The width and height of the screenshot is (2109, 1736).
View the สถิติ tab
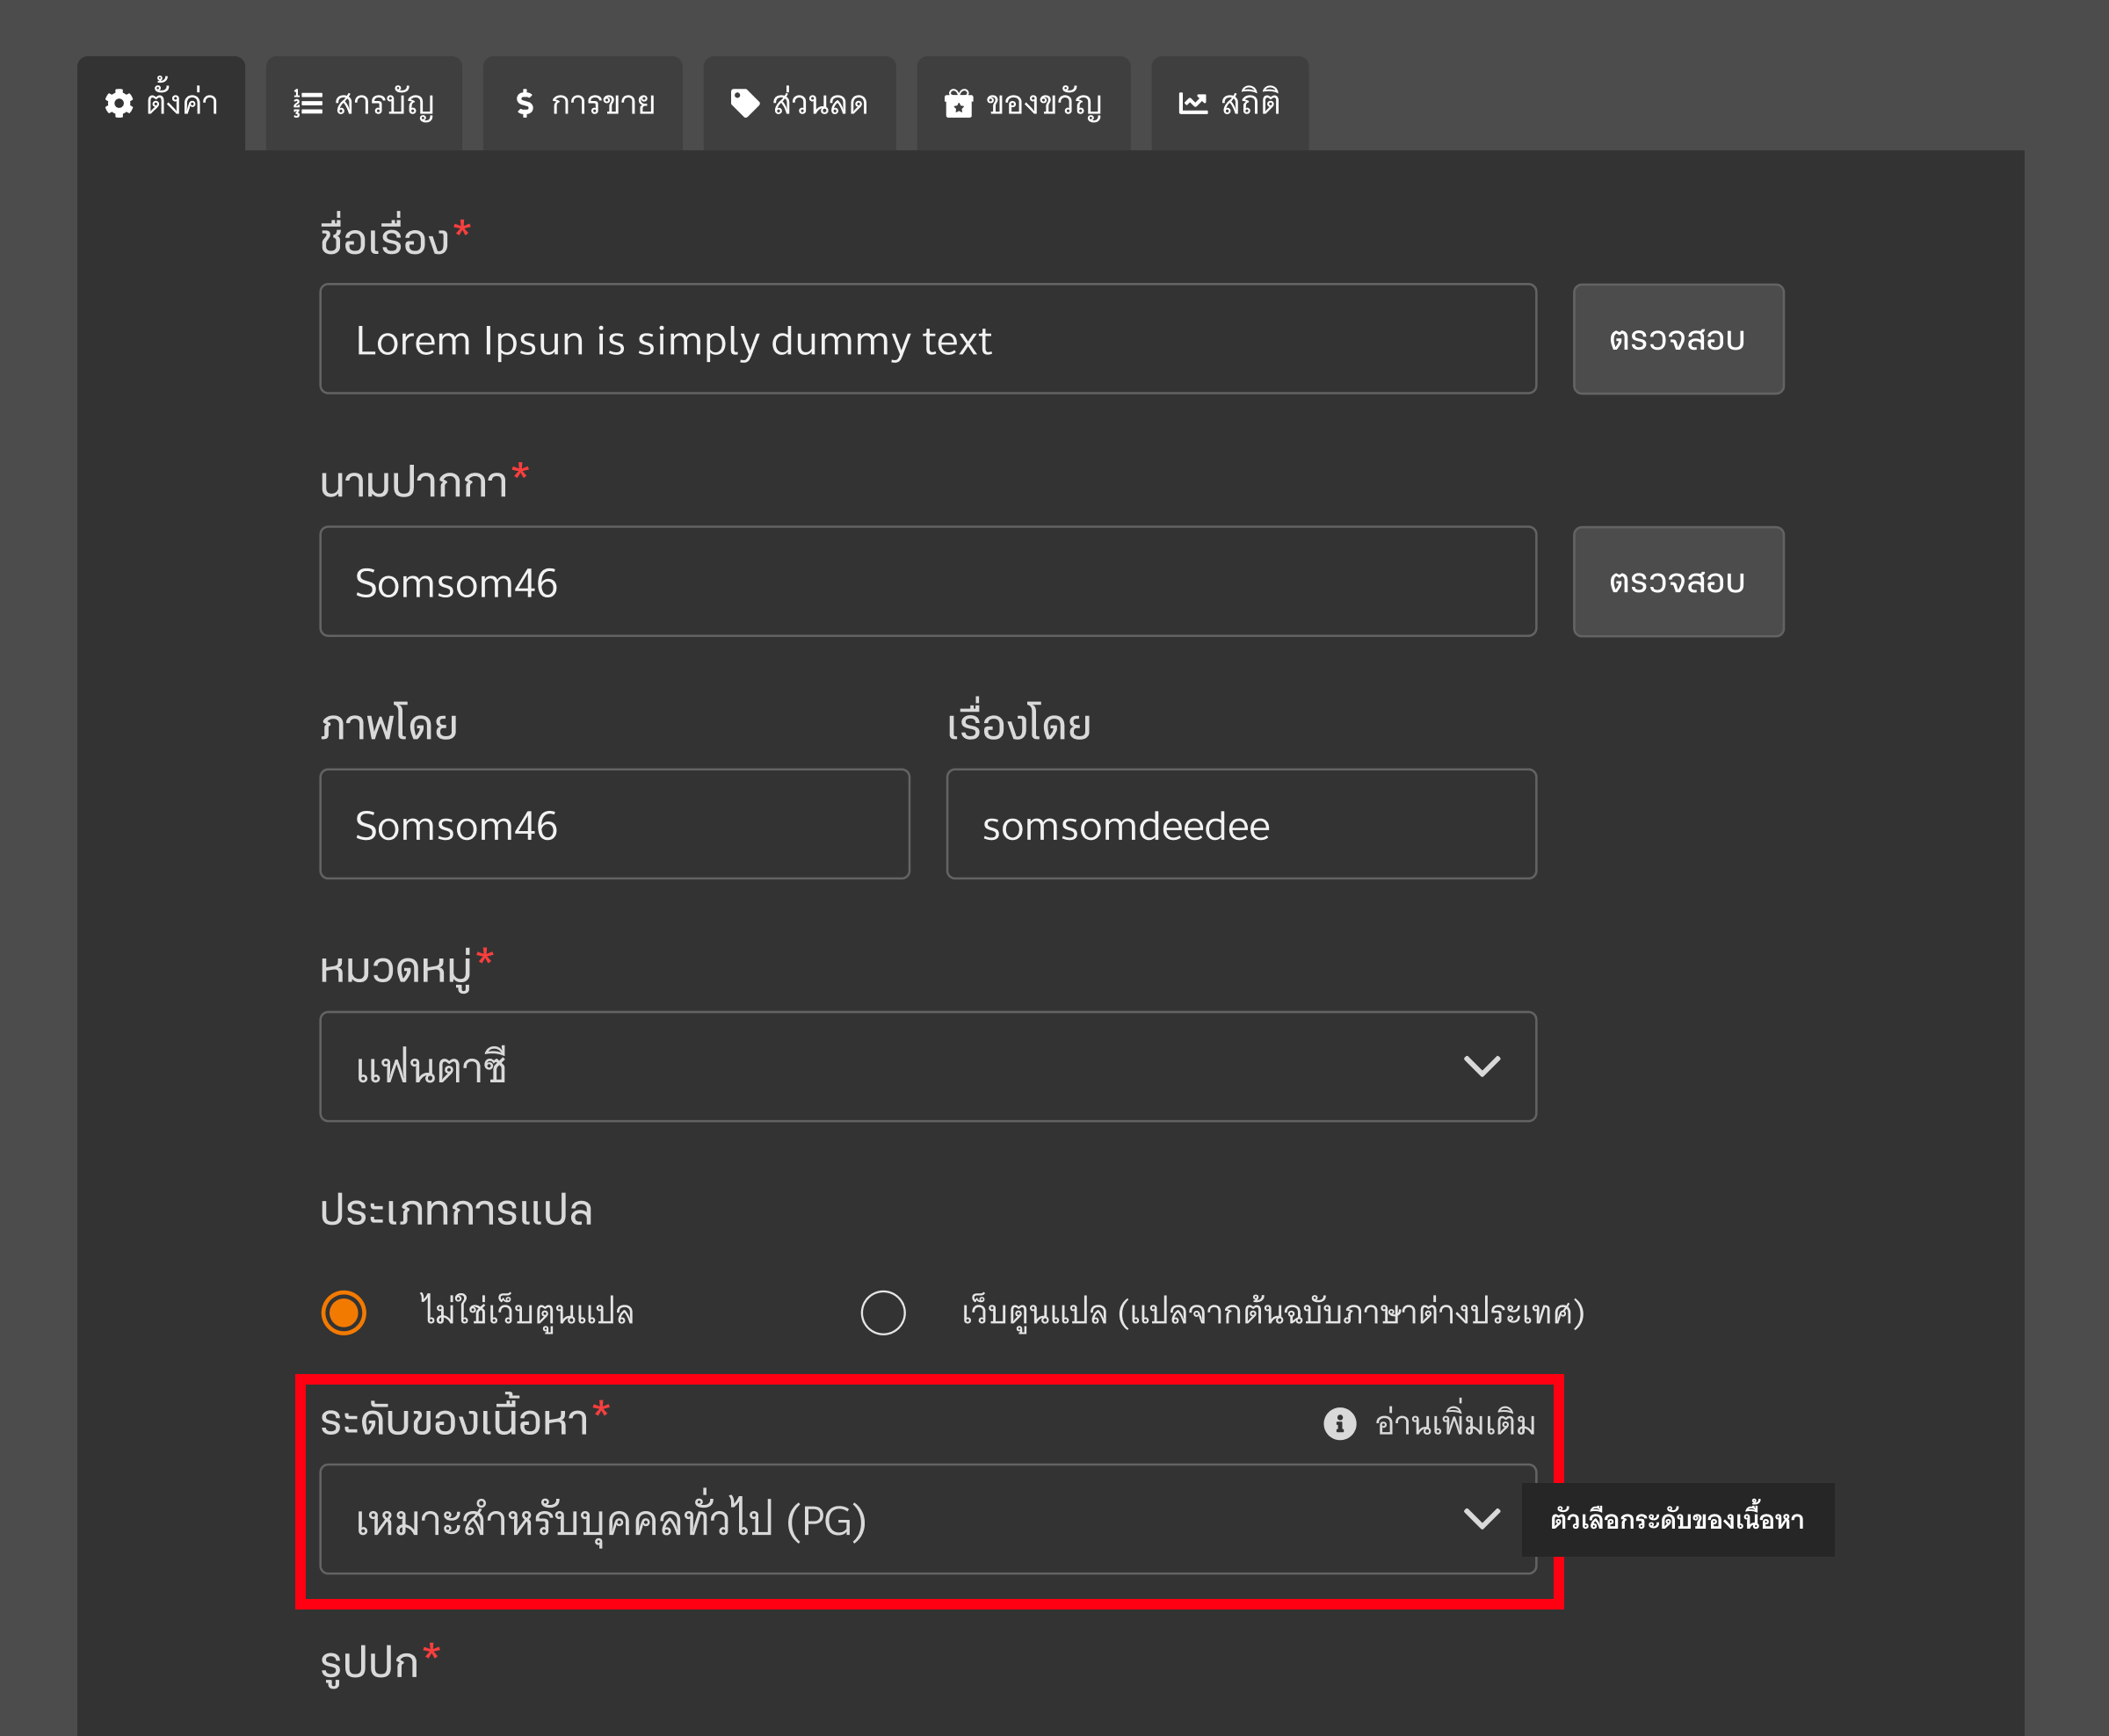tap(1230, 103)
